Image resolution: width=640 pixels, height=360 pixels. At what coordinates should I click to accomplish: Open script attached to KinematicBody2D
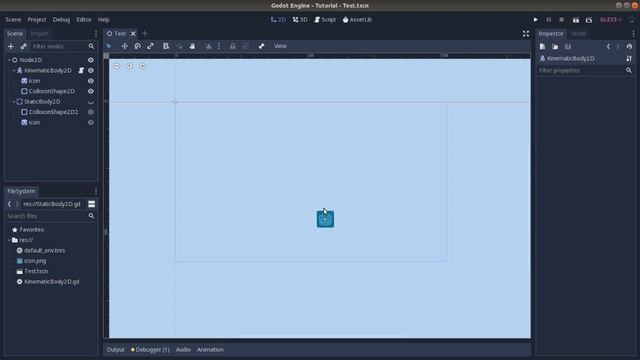tap(81, 71)
